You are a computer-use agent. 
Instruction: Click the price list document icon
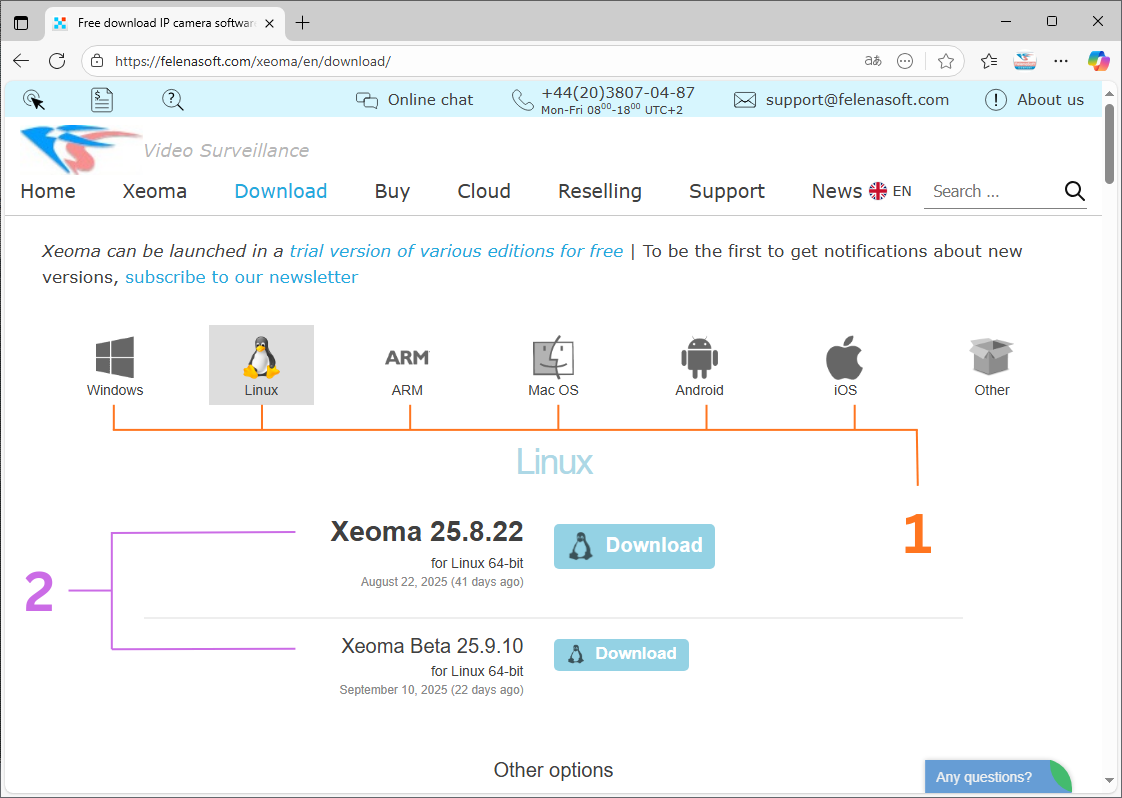click(x=101, y=99)
